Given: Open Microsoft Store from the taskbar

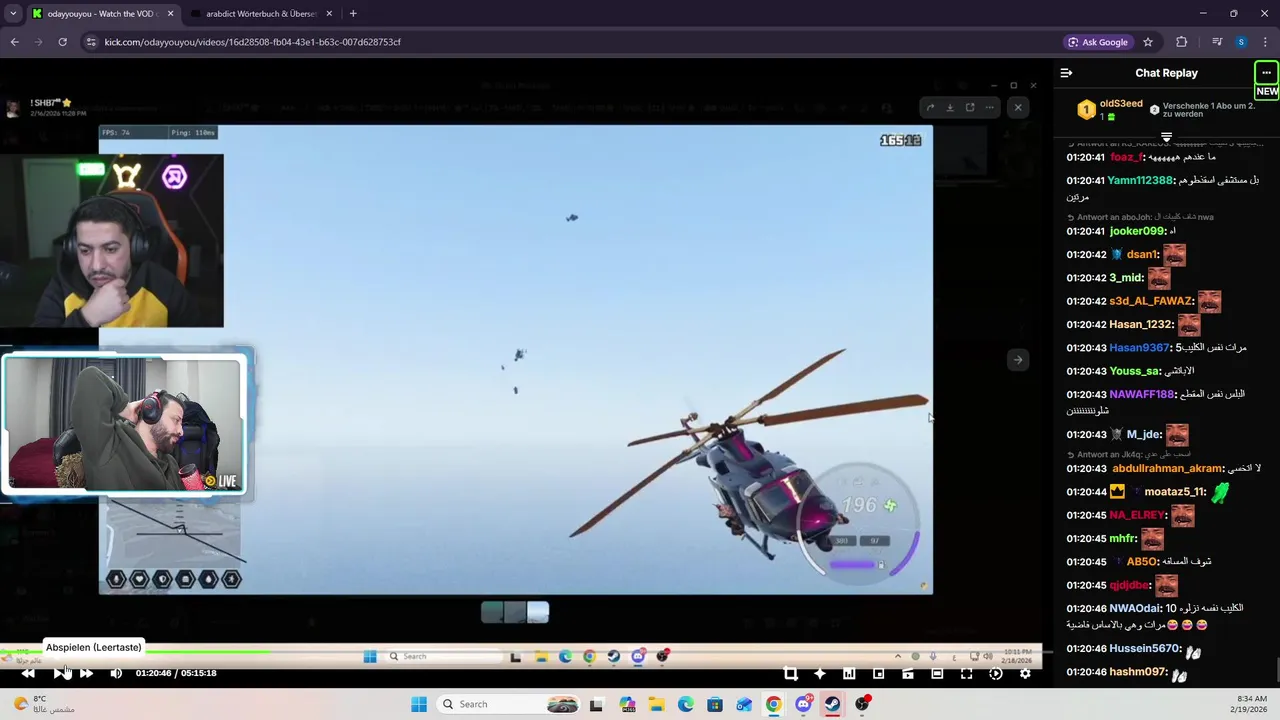Looking at the screenshot, I should pyautogui.click(x=715, y=704).
